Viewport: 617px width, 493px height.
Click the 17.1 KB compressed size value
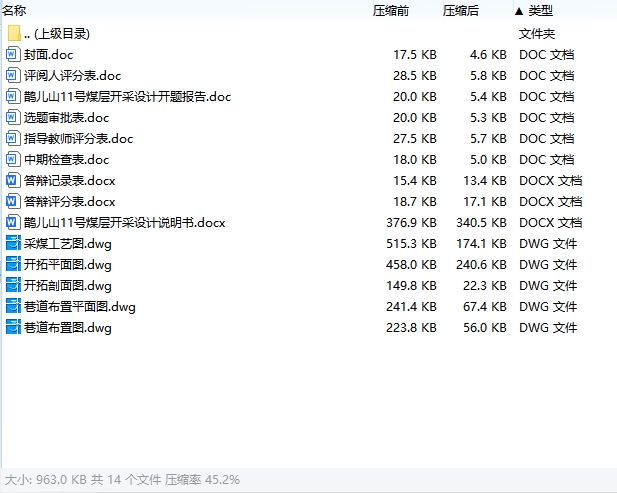click(x=485, y=202)
